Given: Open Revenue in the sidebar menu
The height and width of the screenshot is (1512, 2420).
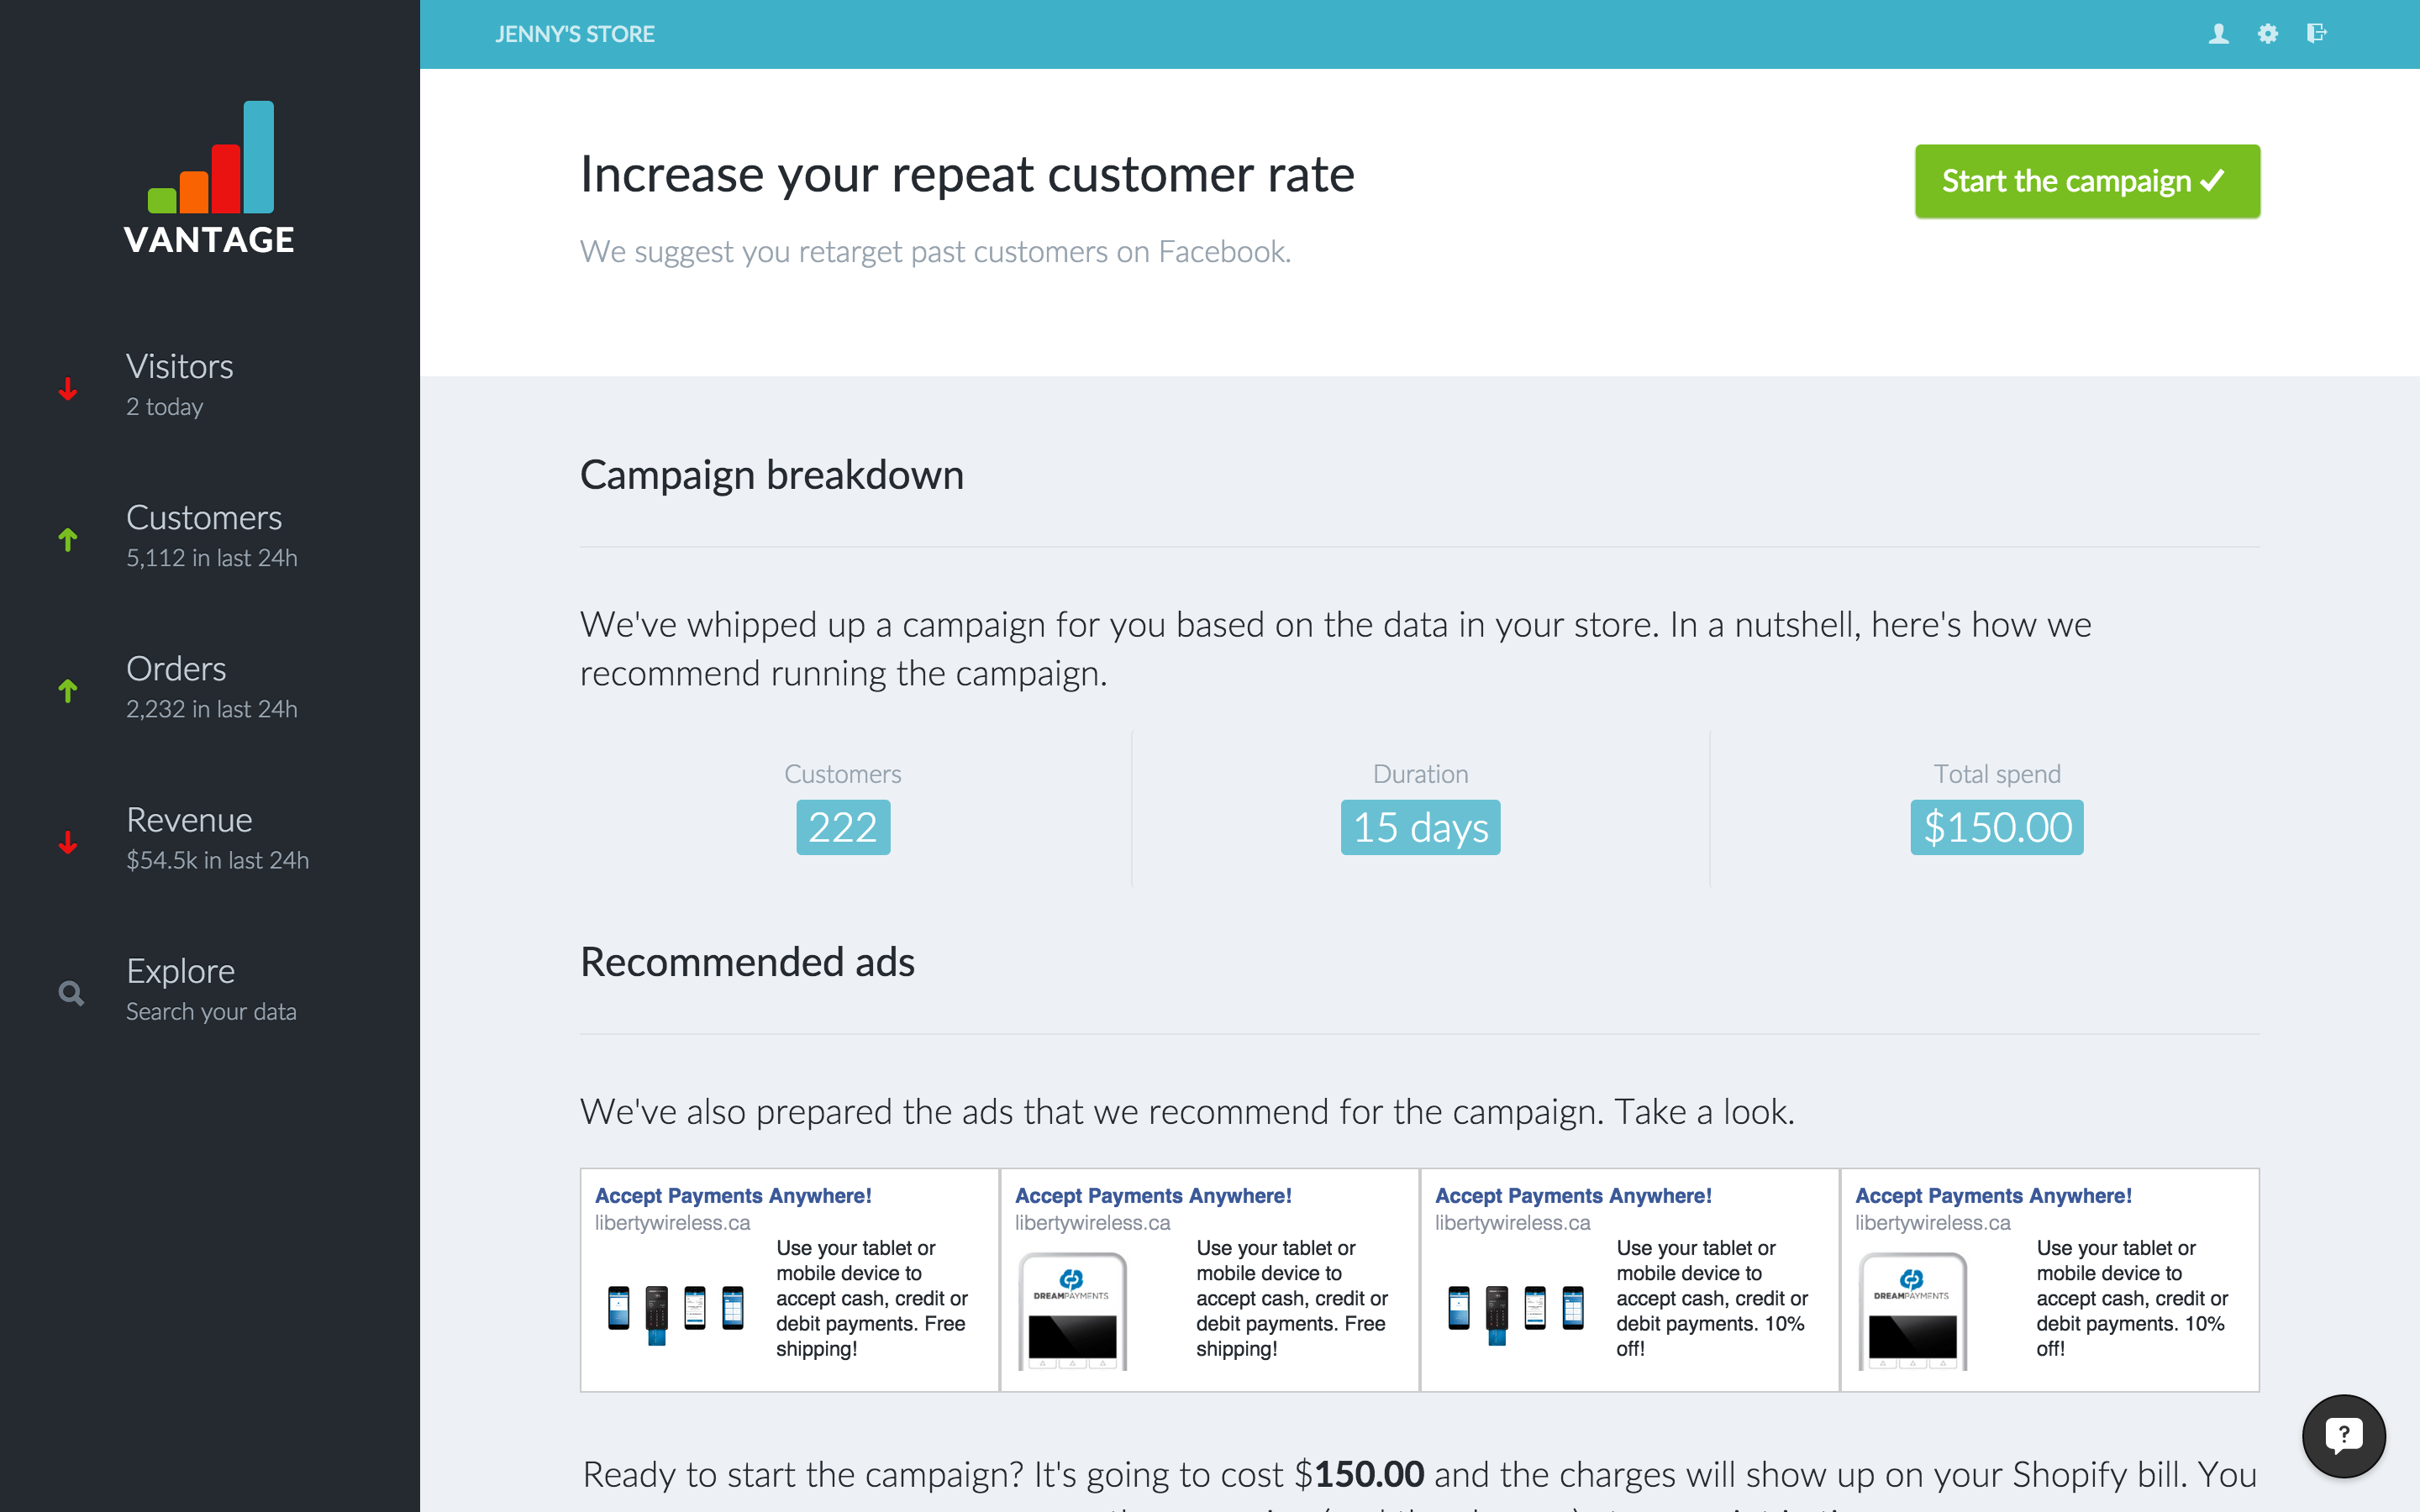Looking at the screenshot, I should click(189, 821).
